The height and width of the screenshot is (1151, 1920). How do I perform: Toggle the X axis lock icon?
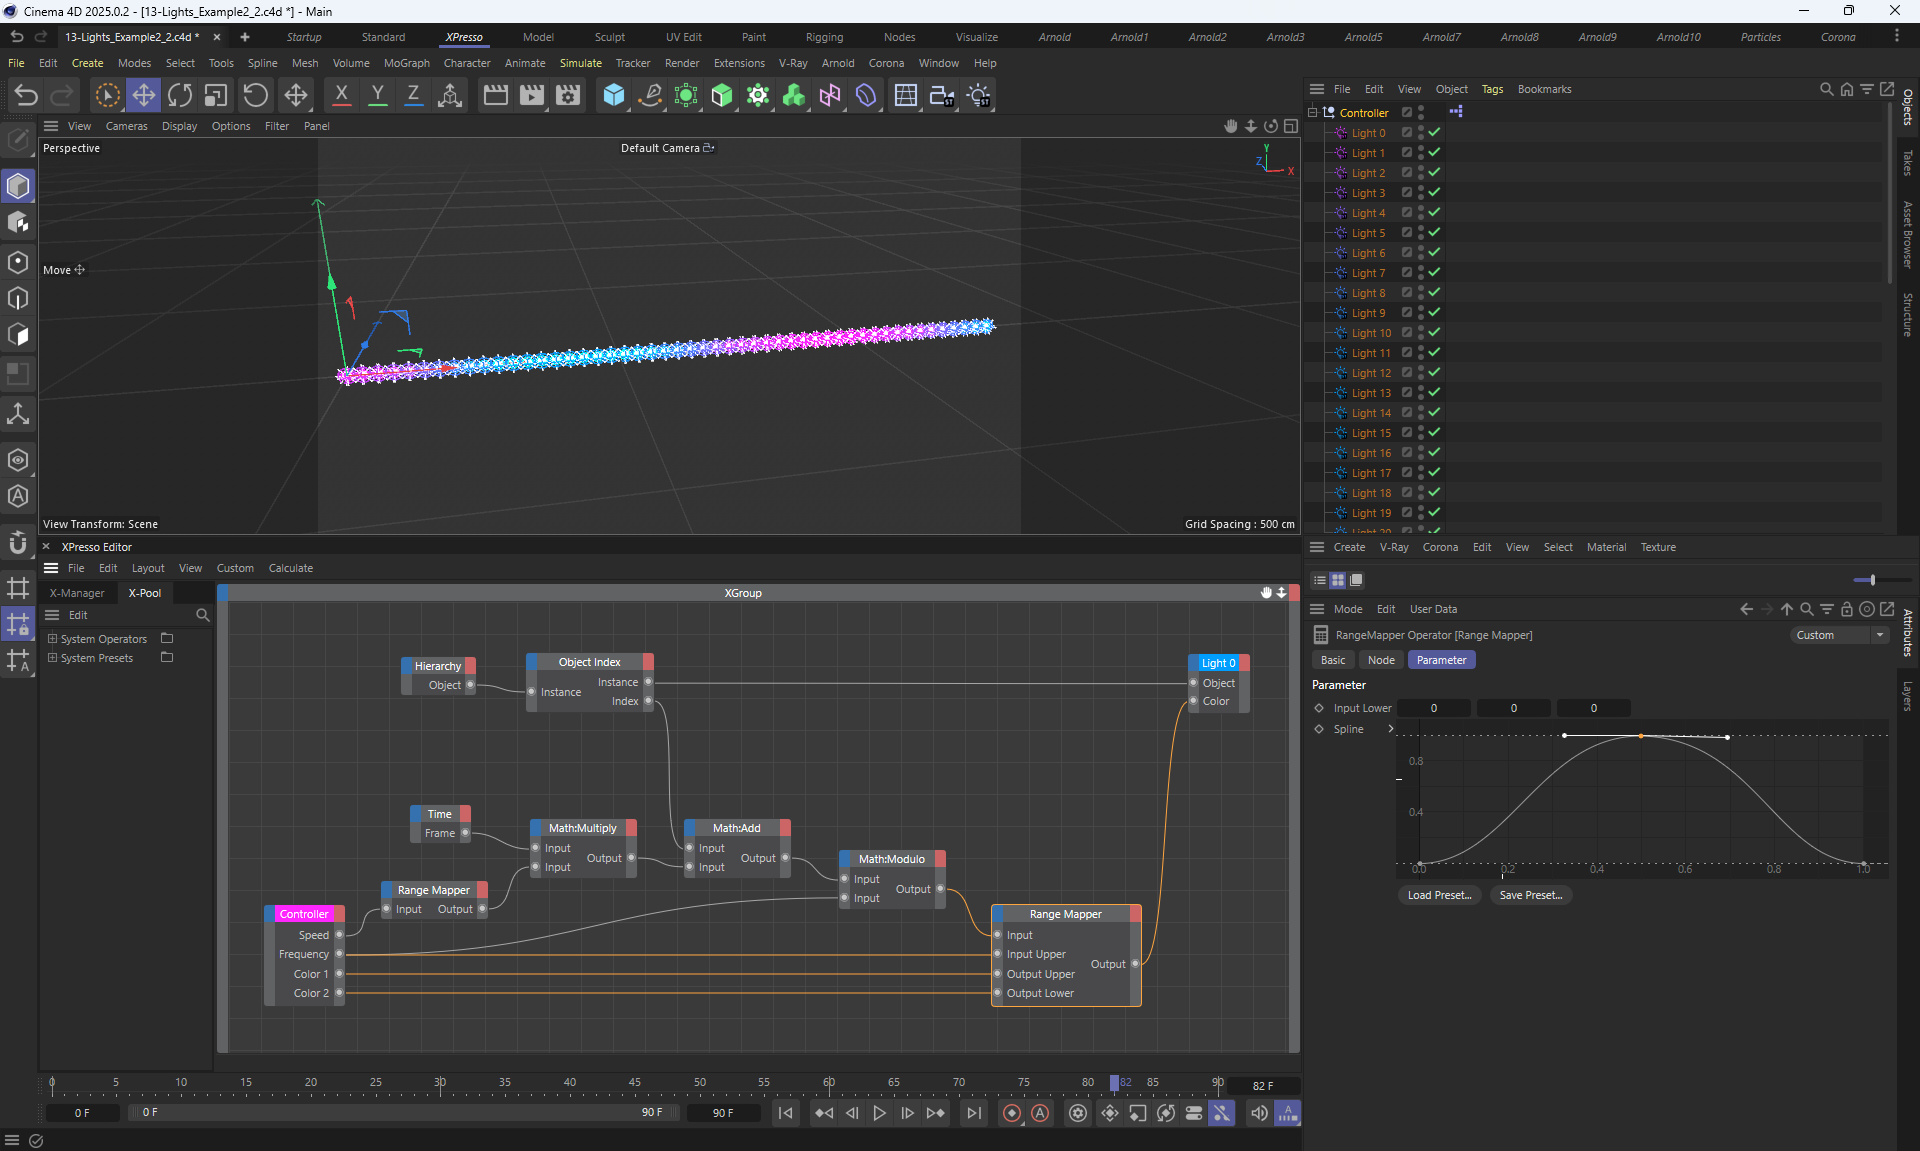341,95
